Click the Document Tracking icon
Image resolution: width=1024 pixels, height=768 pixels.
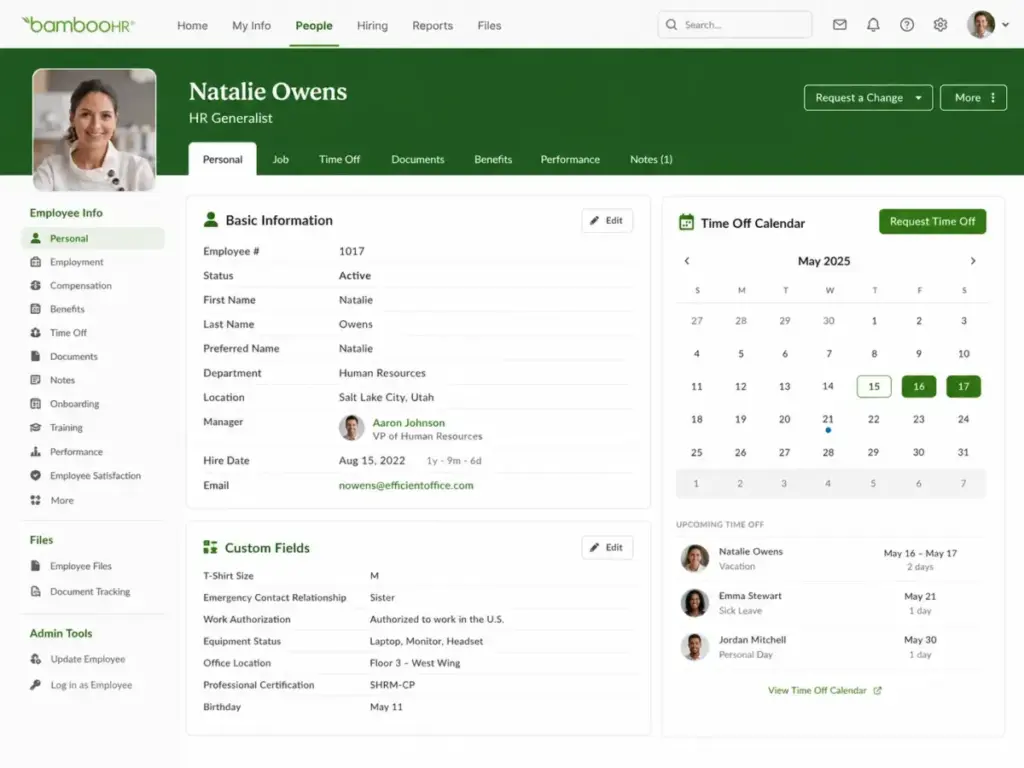coord(35,591)
